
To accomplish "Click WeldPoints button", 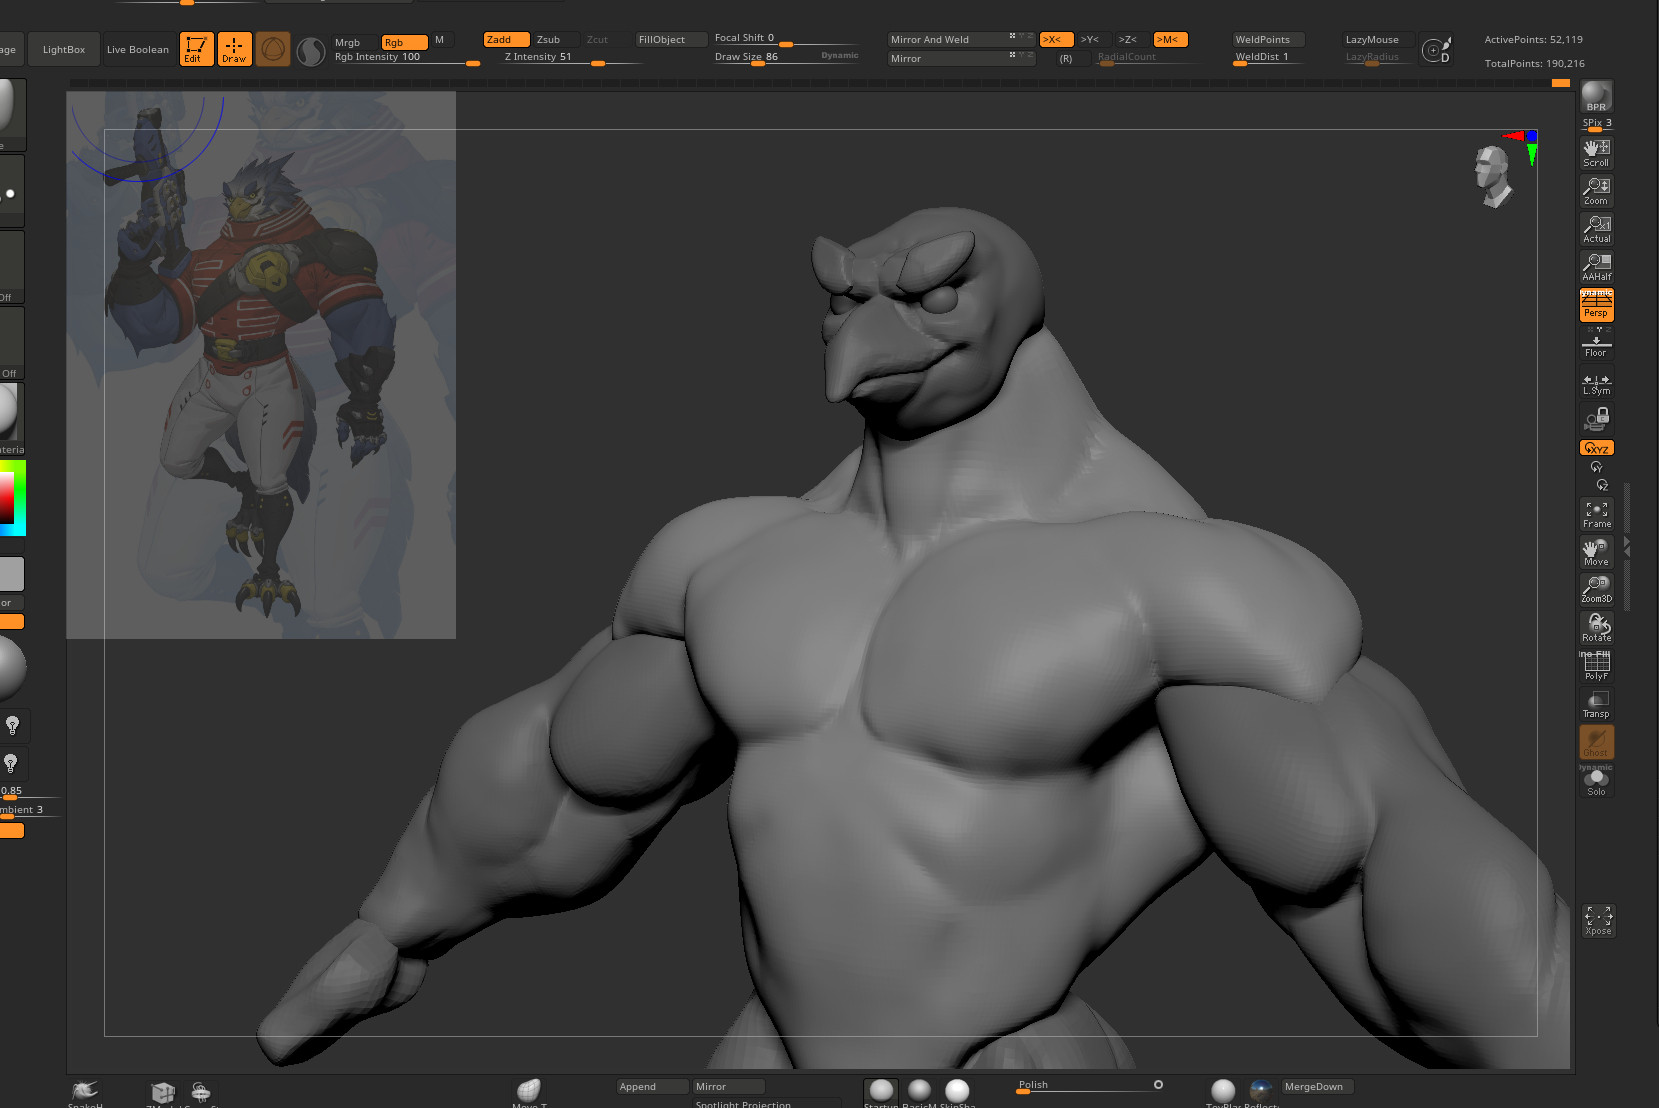I will coord(1268,40).
